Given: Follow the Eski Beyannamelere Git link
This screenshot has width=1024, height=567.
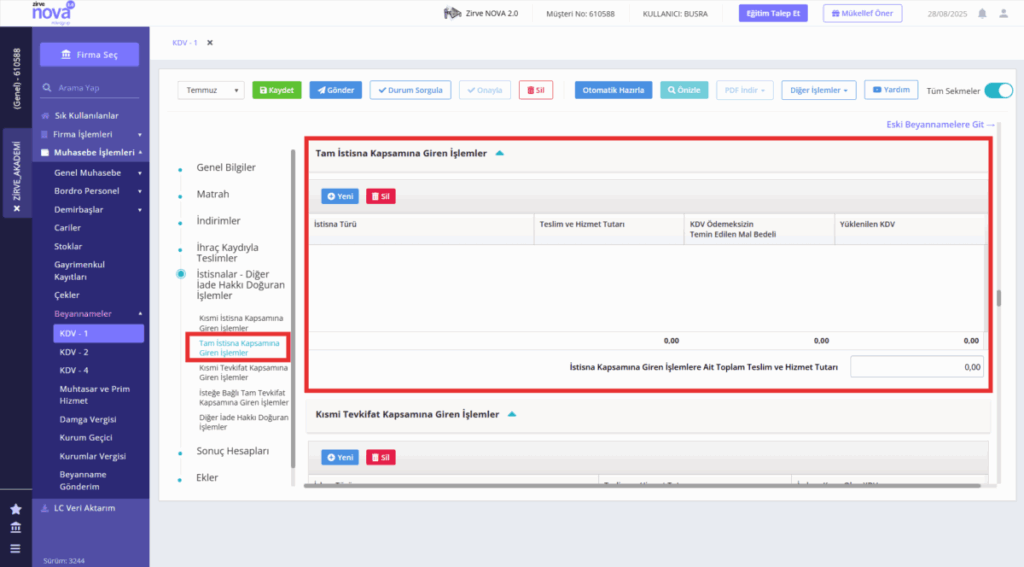Looking at the screenshot, I should coord(940,124).
